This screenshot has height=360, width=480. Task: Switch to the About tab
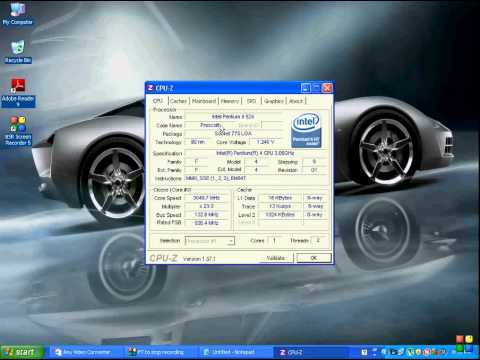tap(296, 101)
